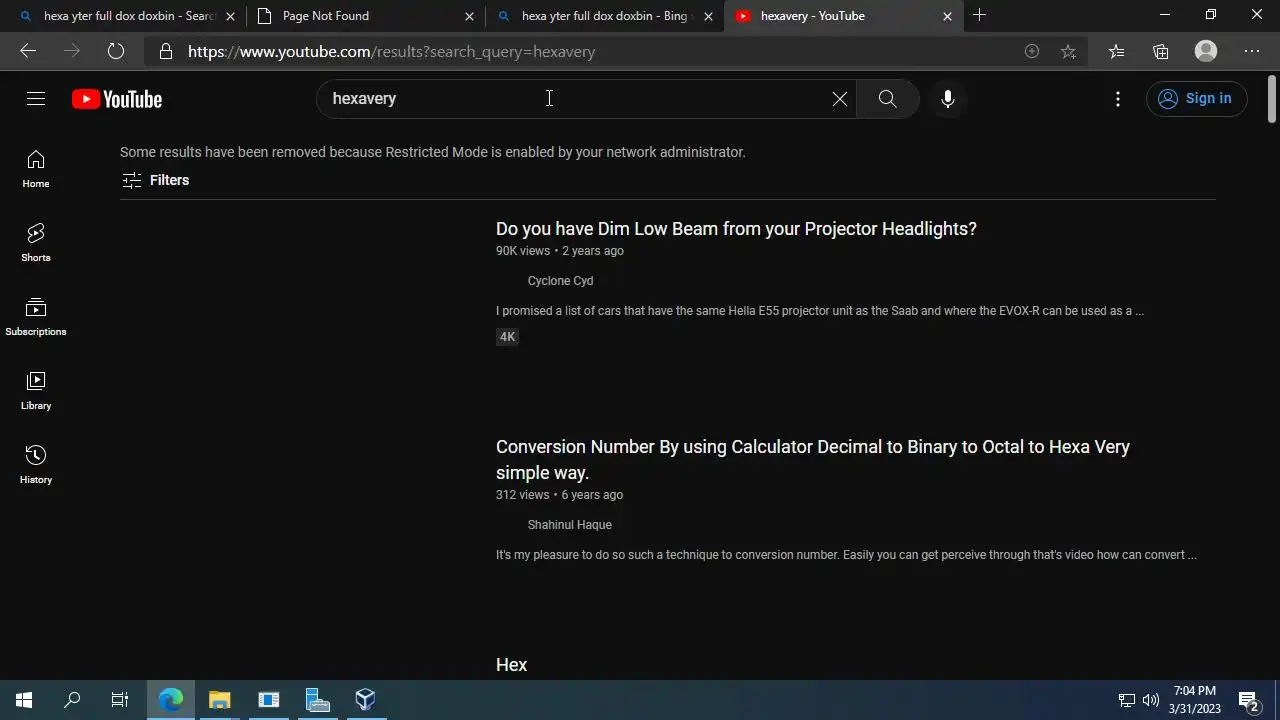Open search Filters
The image size is (1280, 720).
tap(156, 180)
